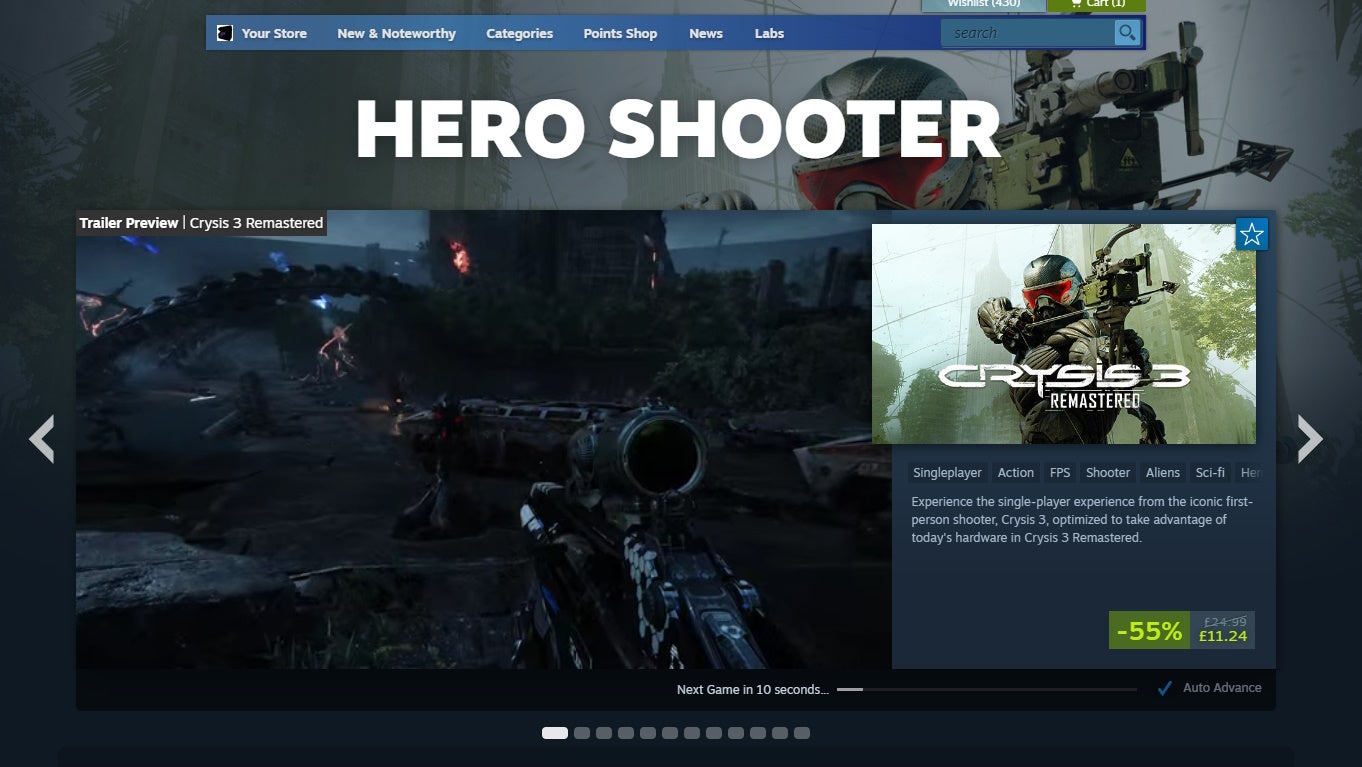The height and width of the screenshot is (767, 1362).
Task: Open the Labs page
Action: [769, 33]
